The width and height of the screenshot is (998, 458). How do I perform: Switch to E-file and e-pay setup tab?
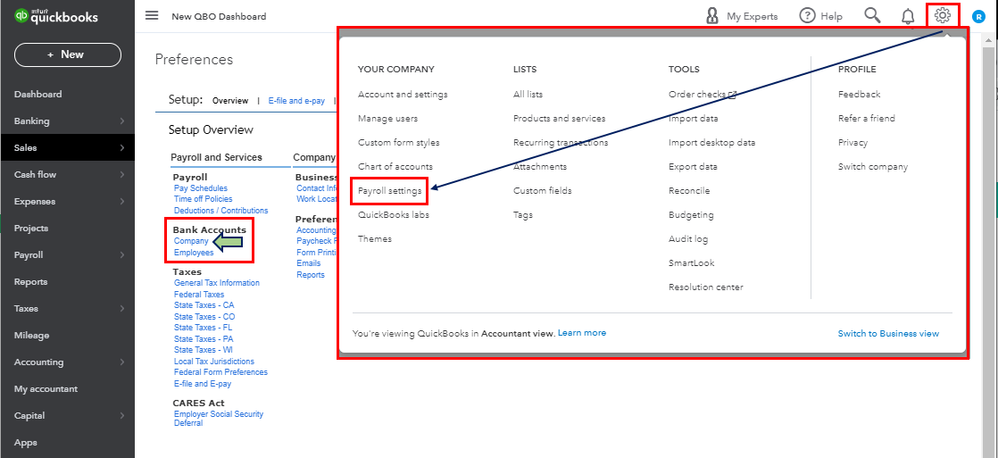(x=297, y=101)
